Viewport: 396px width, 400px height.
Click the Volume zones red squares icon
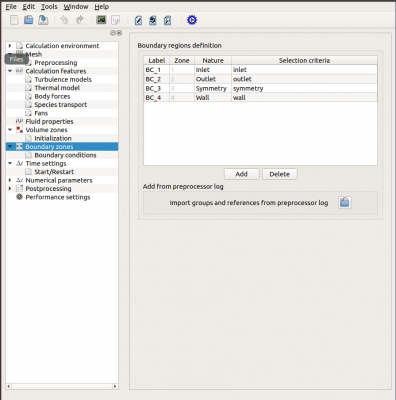click(x=20, y=130)
